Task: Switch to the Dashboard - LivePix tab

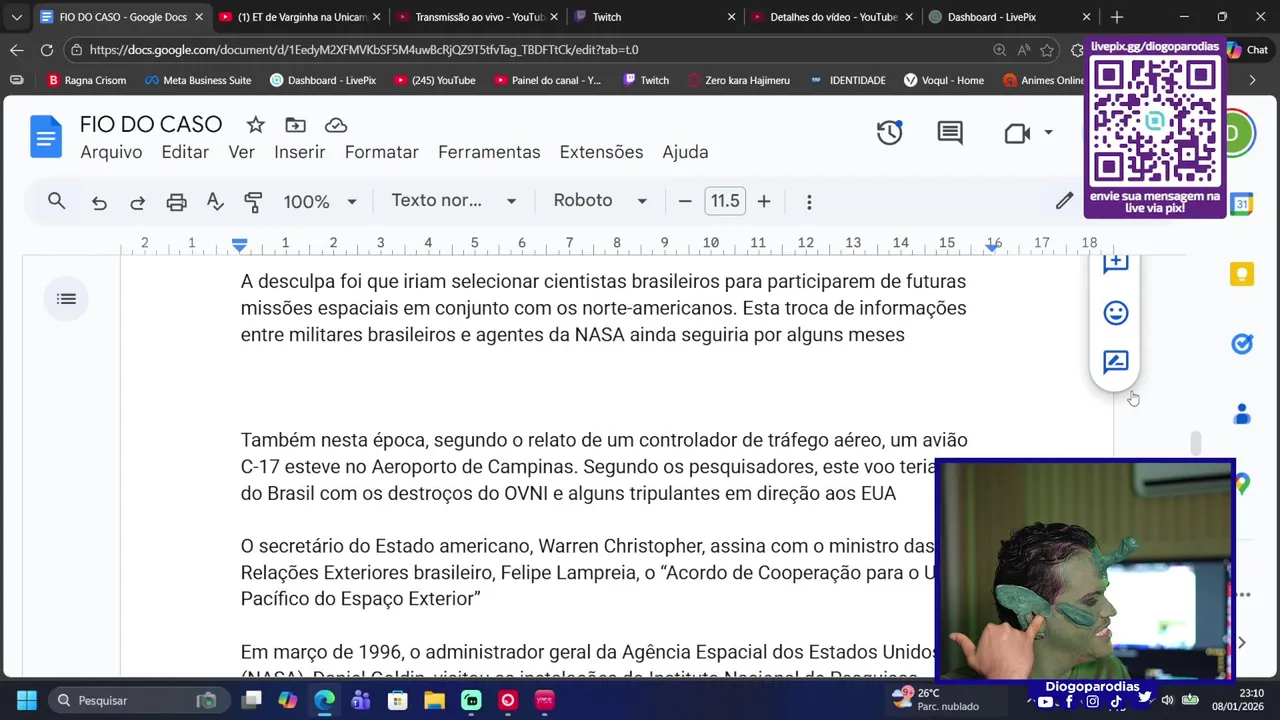Action: click(x=1010, y=17)
